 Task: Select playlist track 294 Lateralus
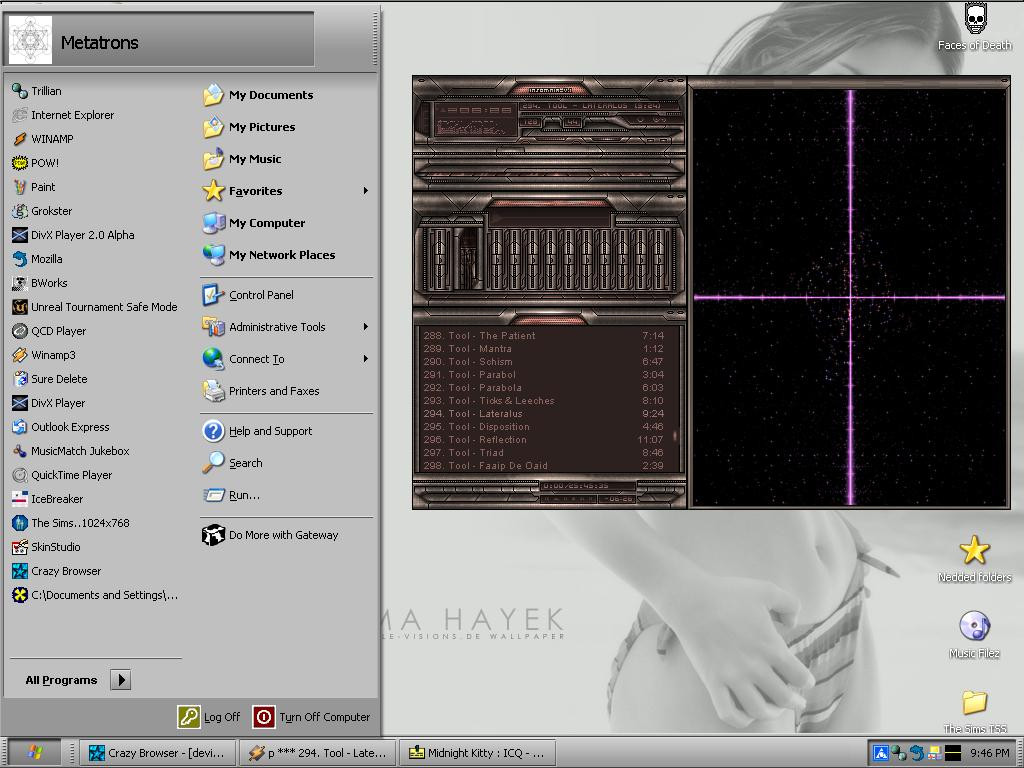(x=544, y=413)
